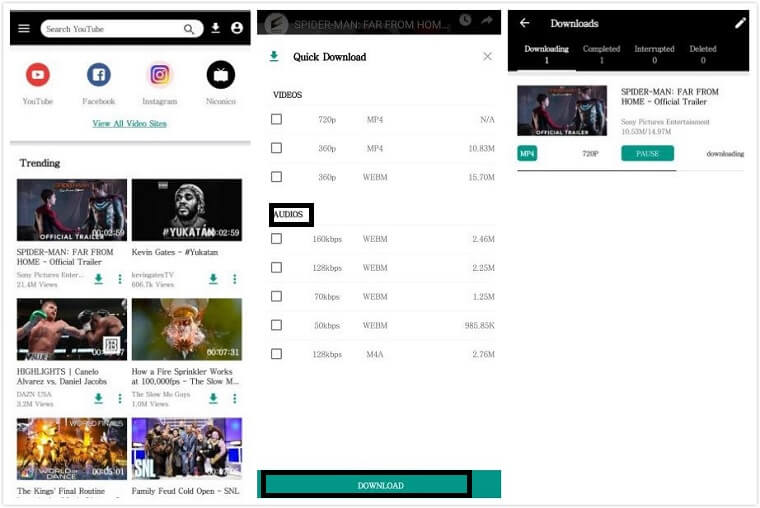760x508 pixels.
Task: Open the View All Video Sites link
Action: click(x=129, y=124)
